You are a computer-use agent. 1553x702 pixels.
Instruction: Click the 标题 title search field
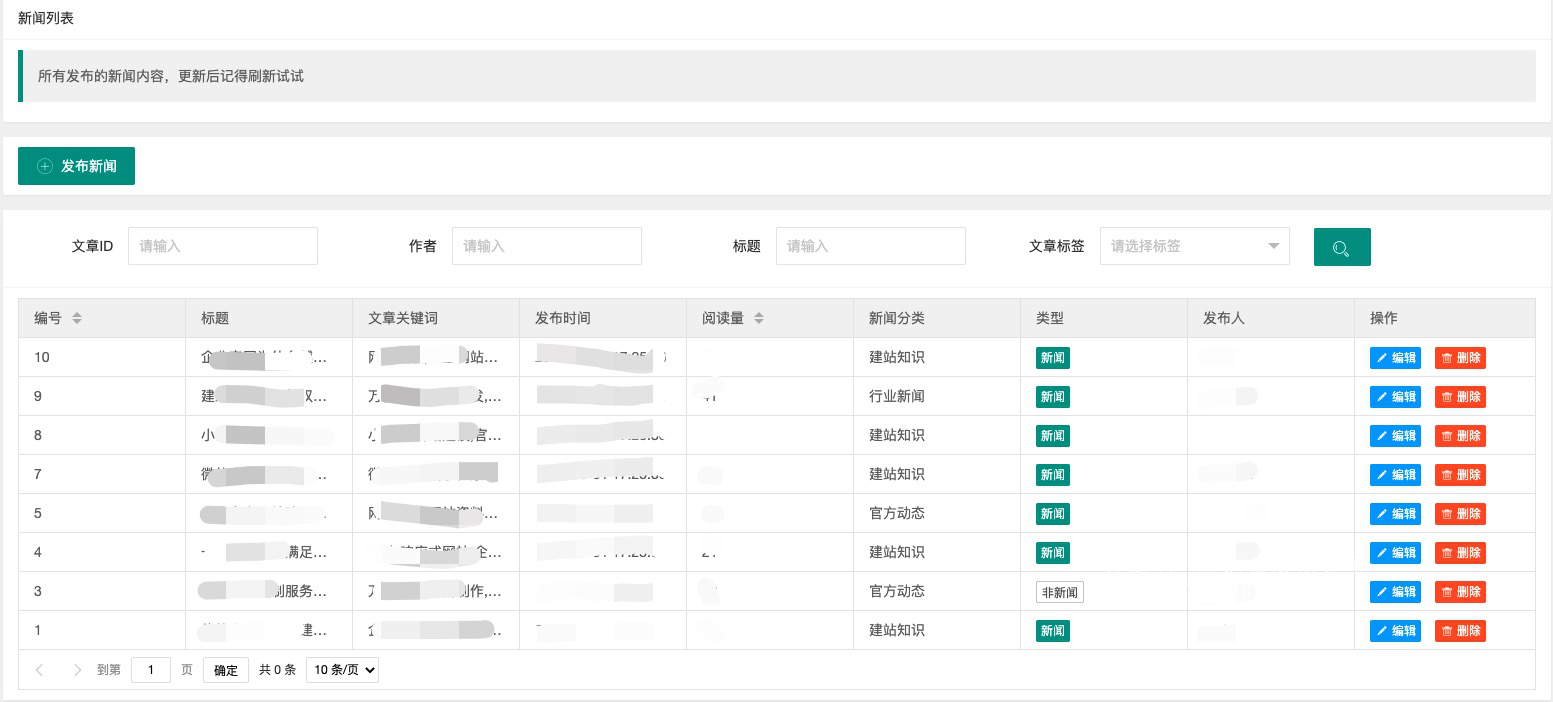870,246
